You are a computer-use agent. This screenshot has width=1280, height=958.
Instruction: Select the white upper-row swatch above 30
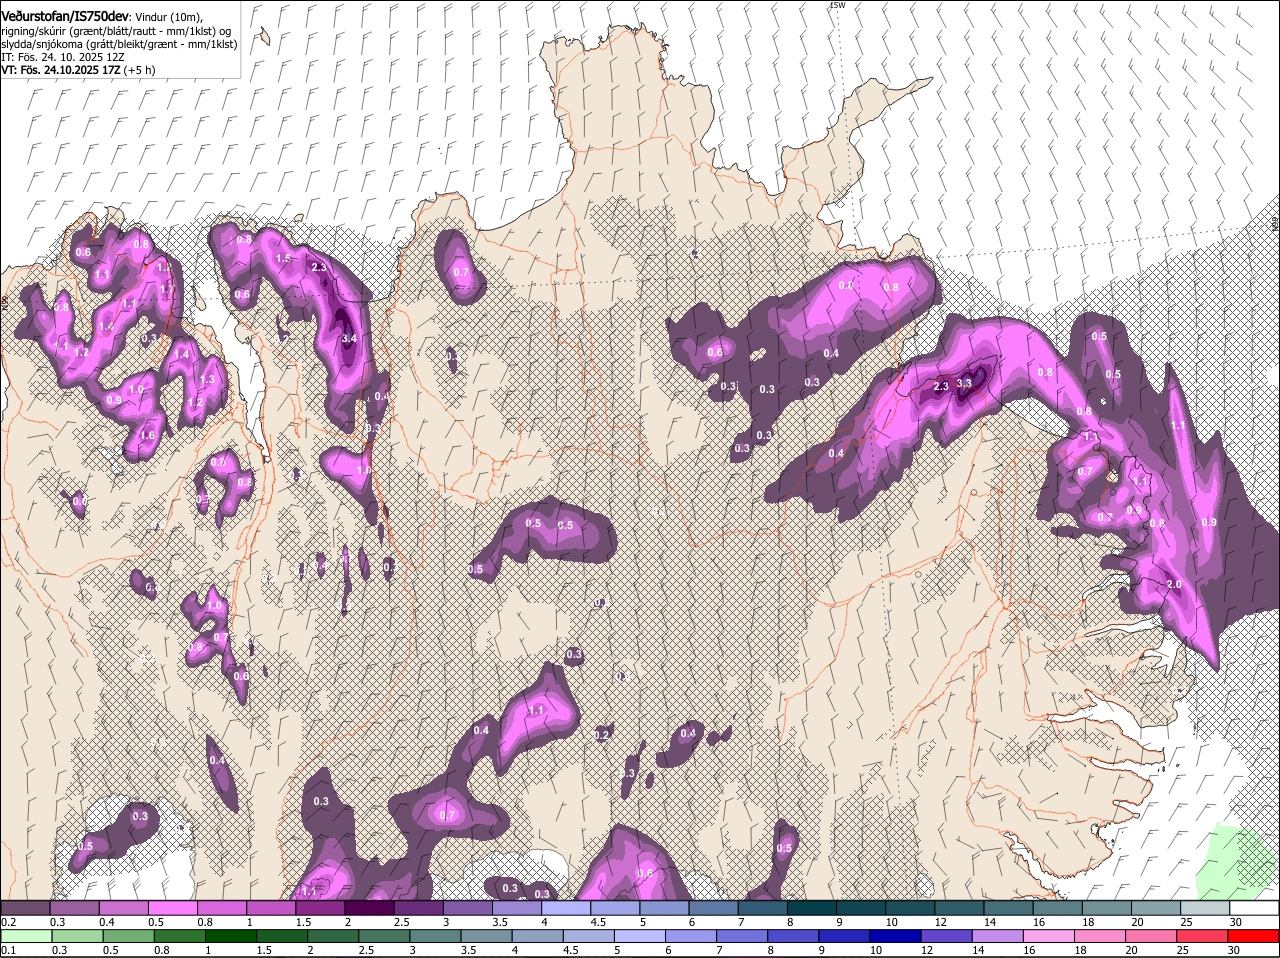[x=1252, y=907]
